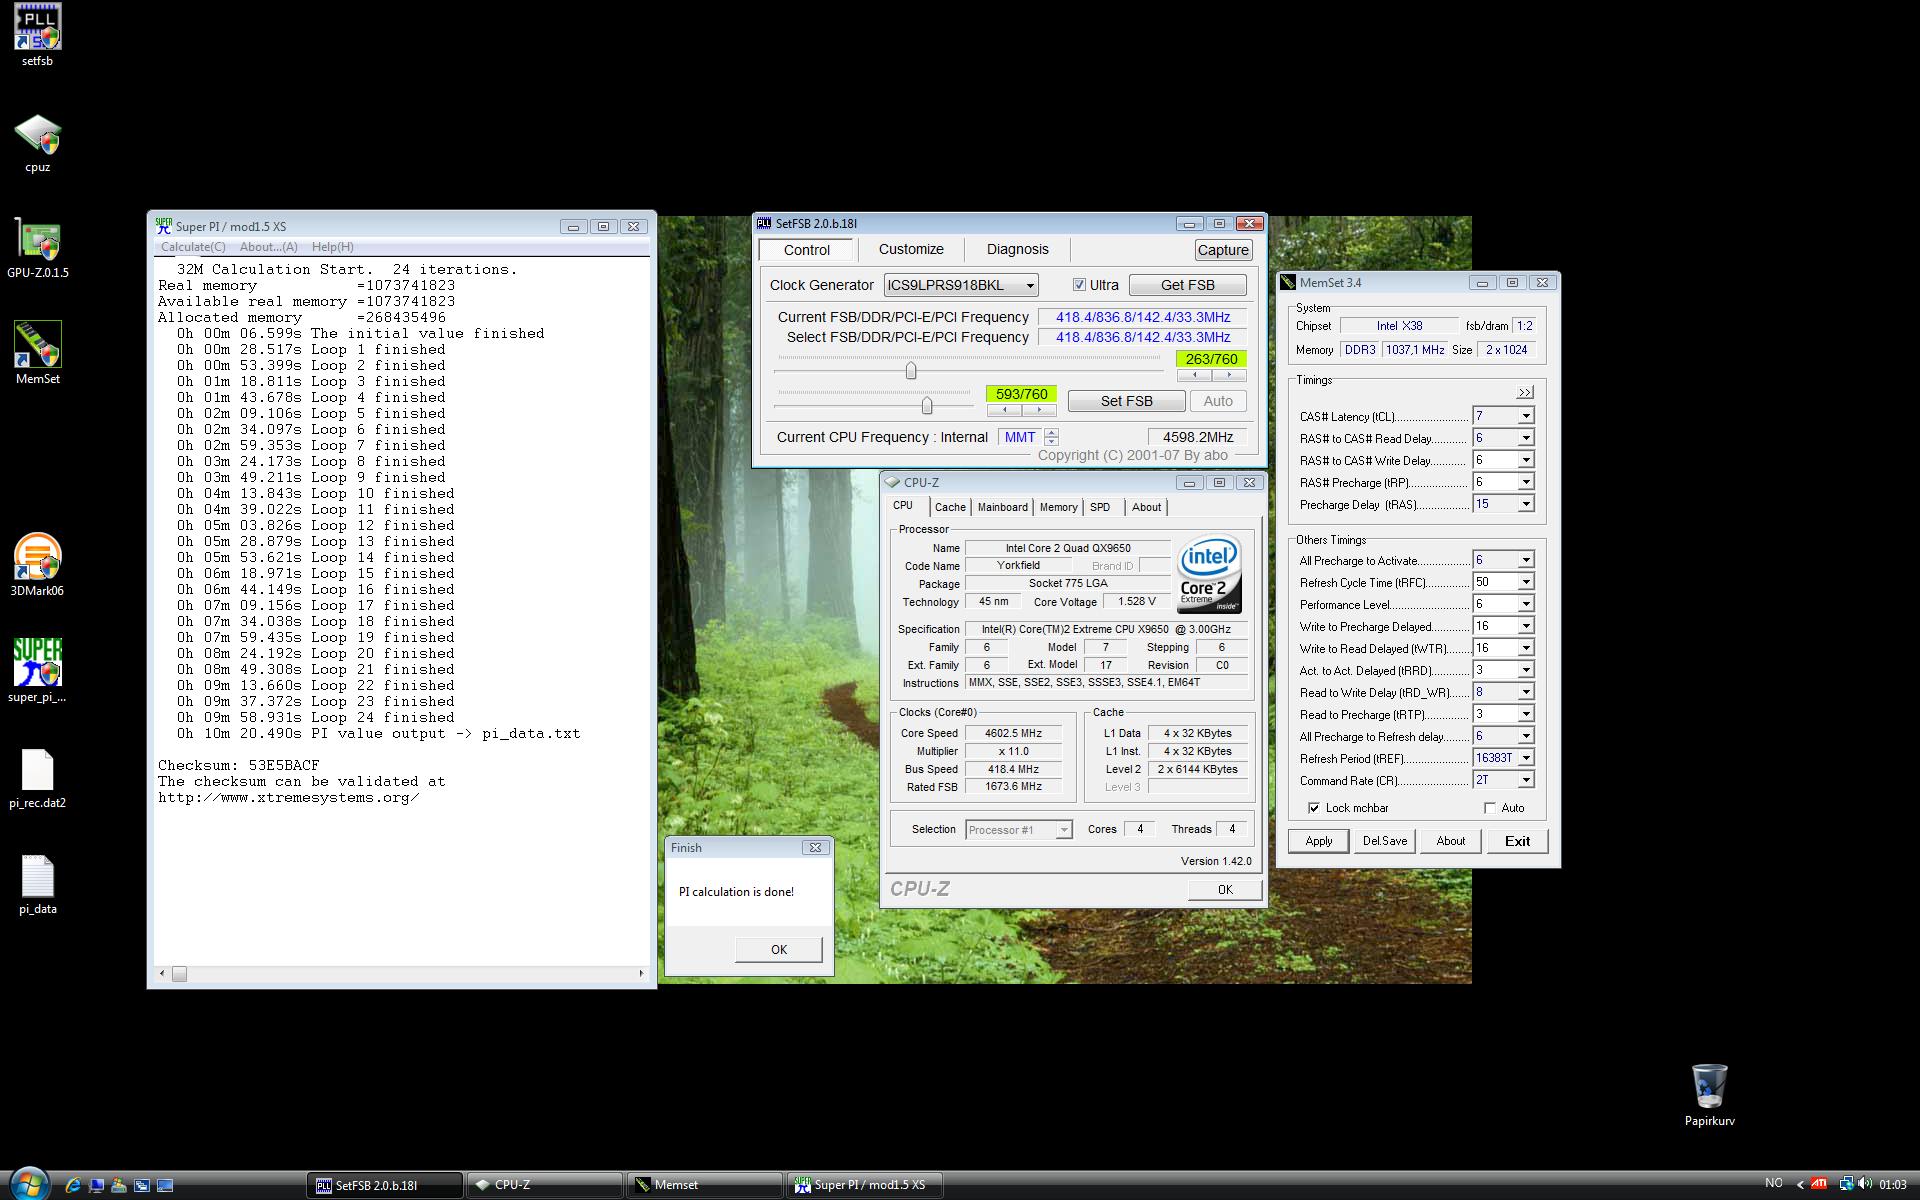Click the Super PI title bar icon
Image resolution: width=1920 pixels, height=1200 pixels.
pos(164,226)
